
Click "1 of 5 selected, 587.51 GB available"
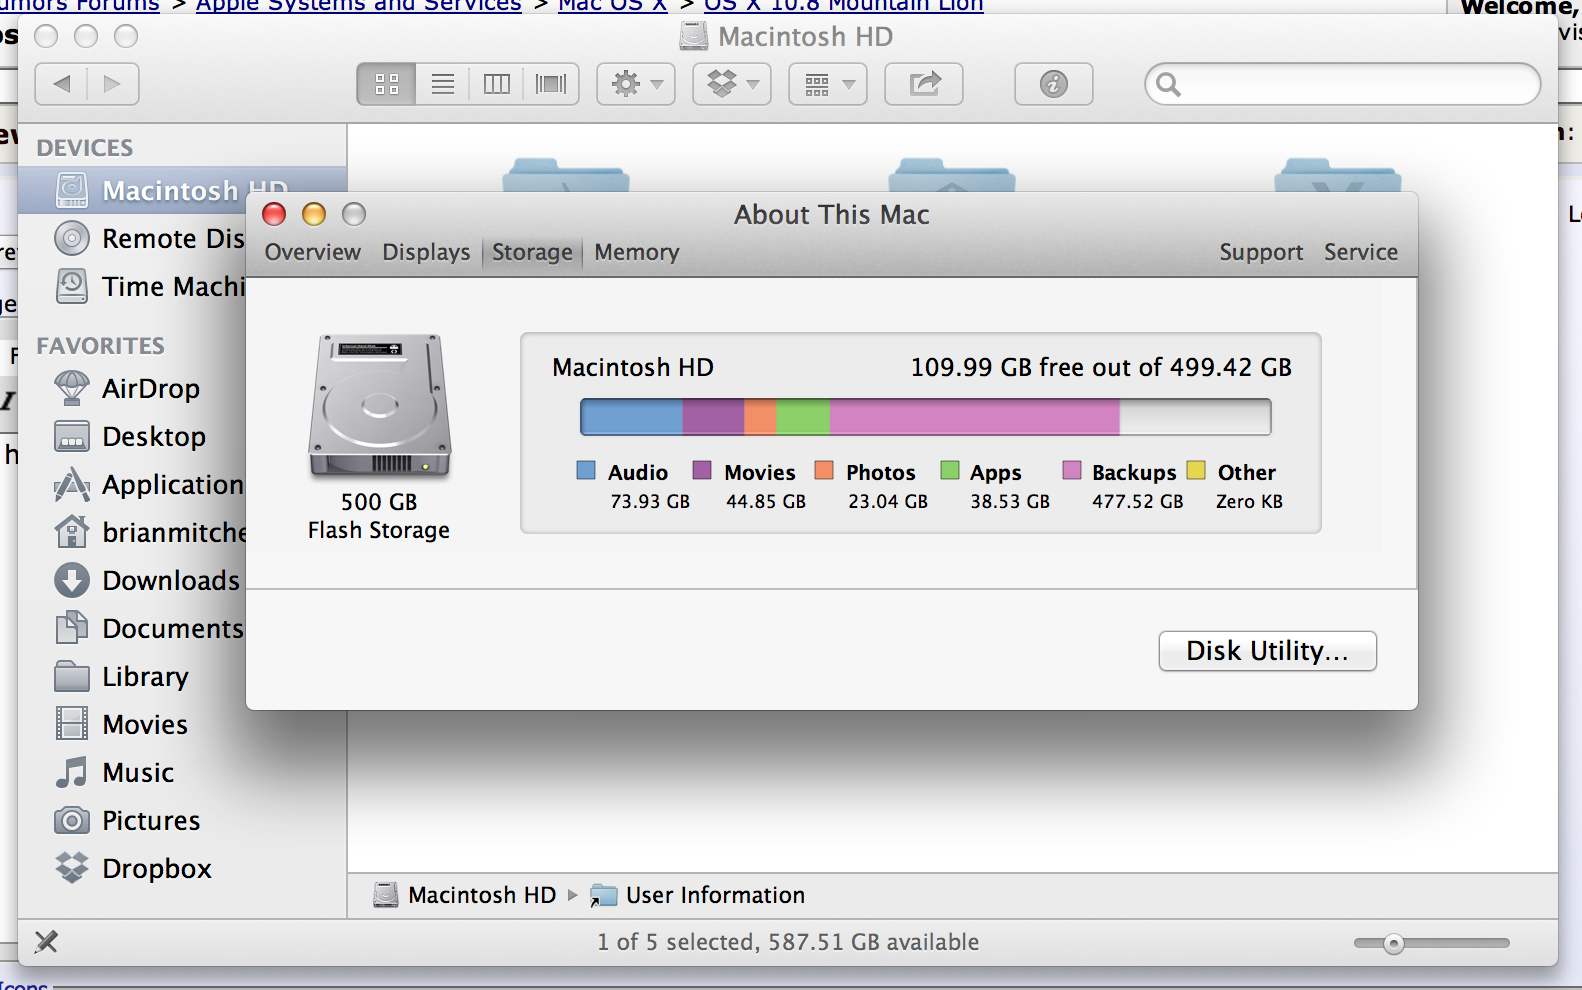coord(788,942)
